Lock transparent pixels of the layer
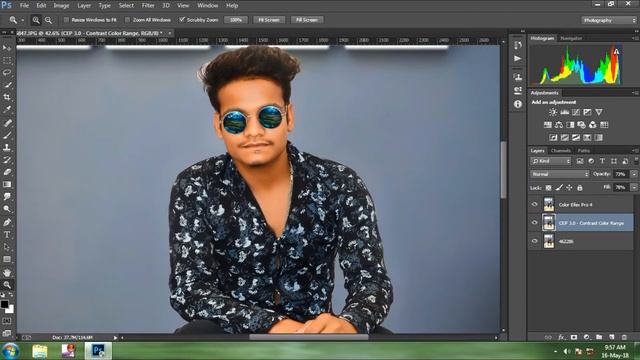Image resolution: width=640 pixels, height=360 pixels. 549,188
